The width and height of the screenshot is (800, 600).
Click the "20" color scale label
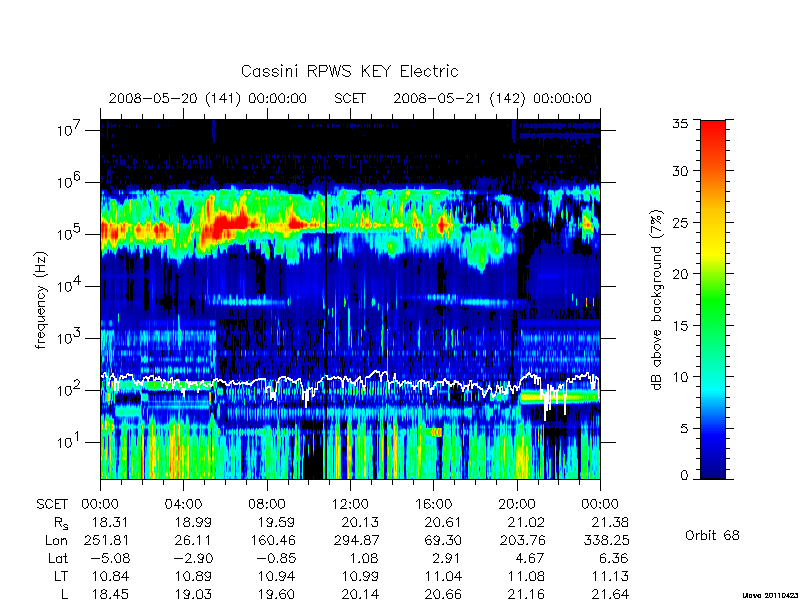680,273
